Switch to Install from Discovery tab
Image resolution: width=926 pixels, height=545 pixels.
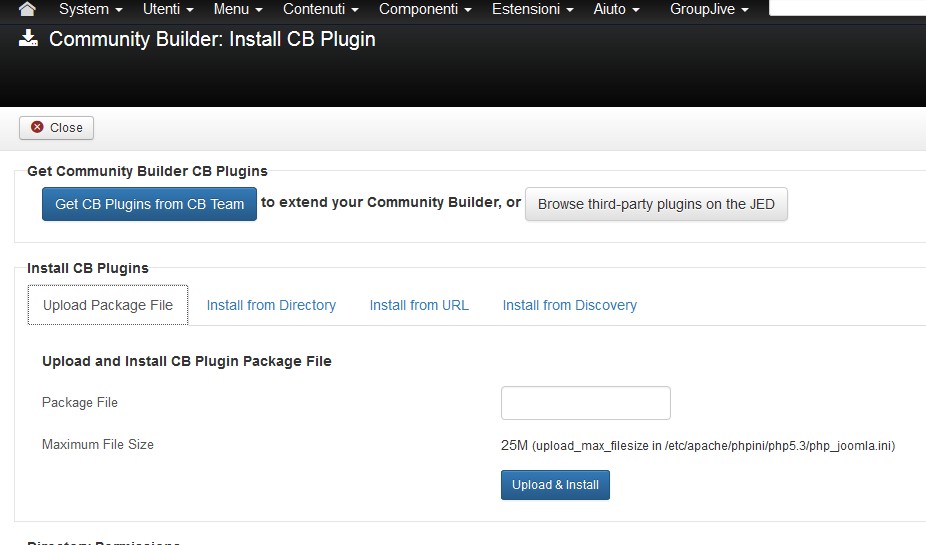point(569,305)
